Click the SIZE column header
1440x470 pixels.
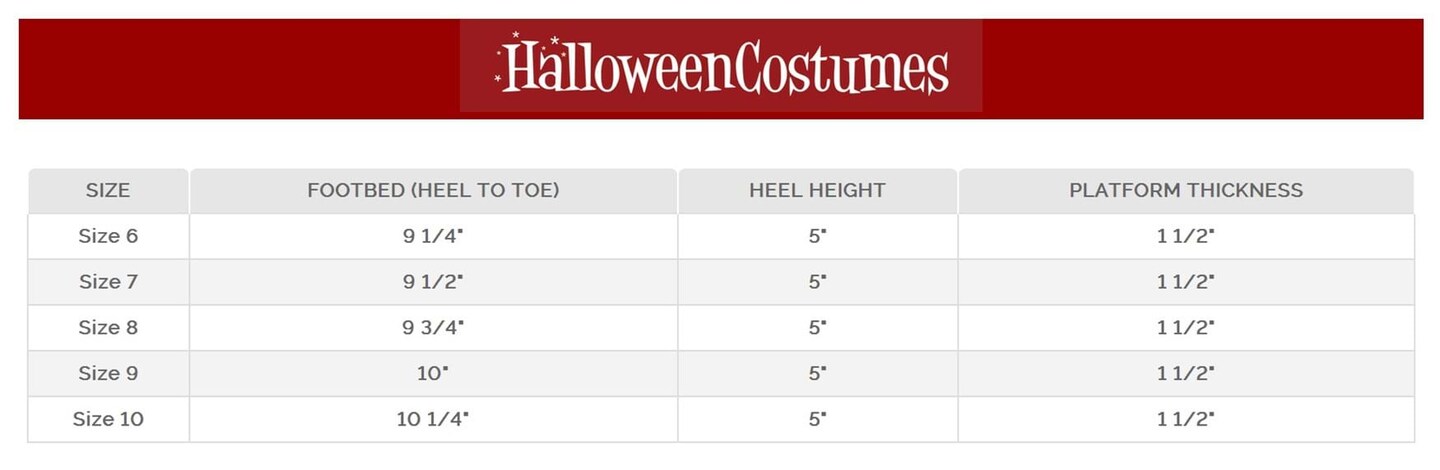pos(108,190)
